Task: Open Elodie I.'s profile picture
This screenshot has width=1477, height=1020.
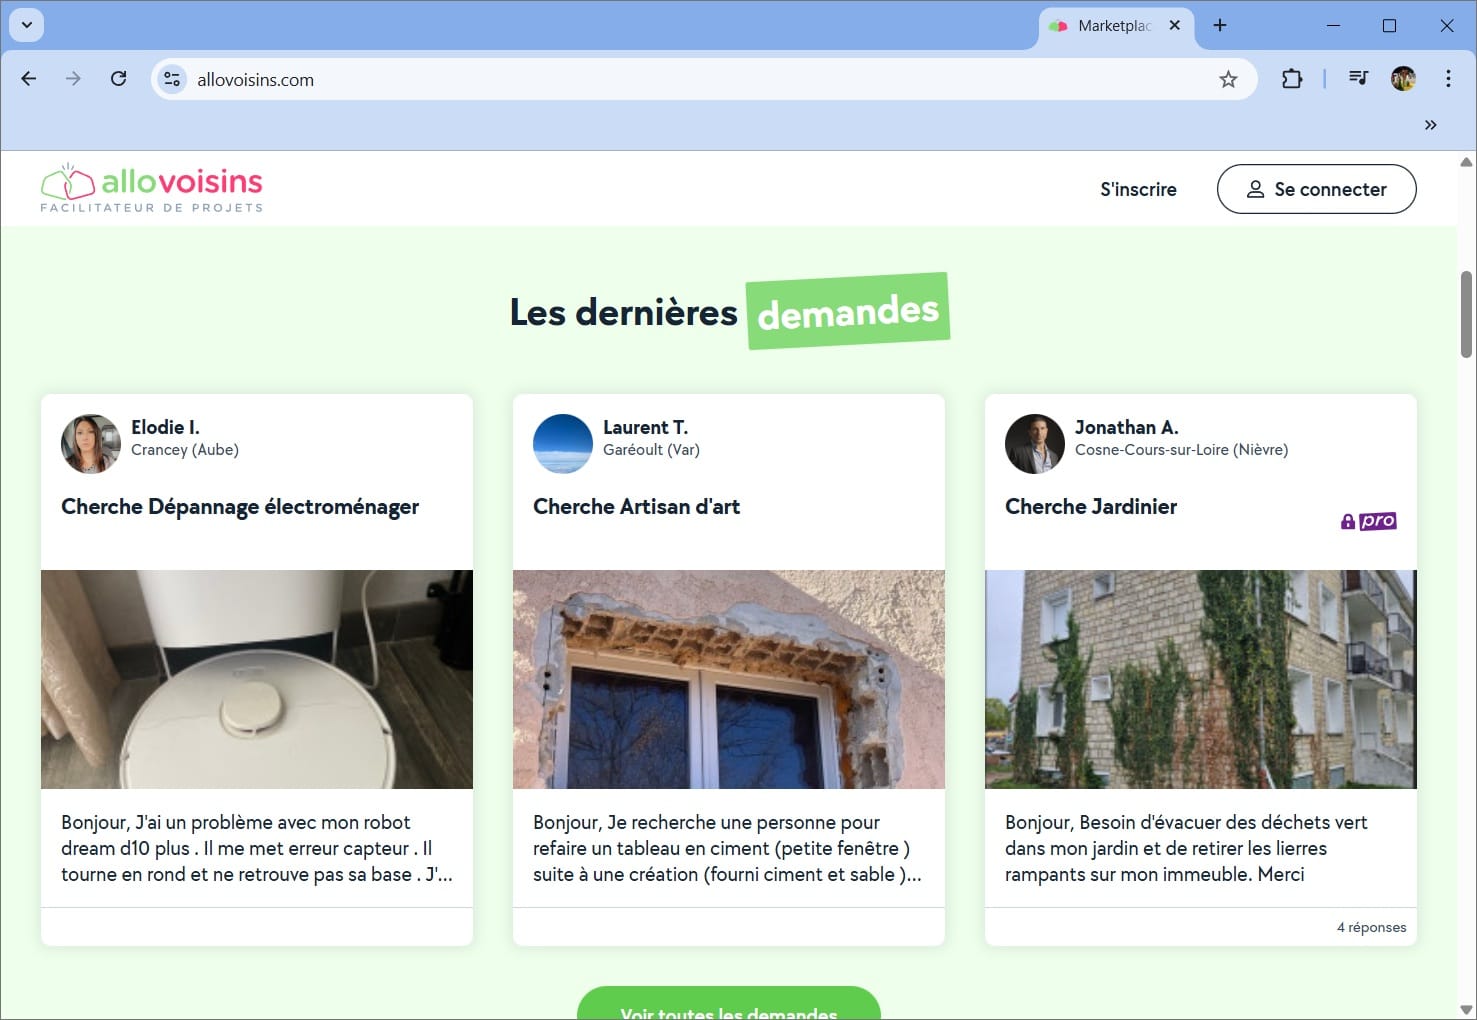Action: (x=90, y=443)
